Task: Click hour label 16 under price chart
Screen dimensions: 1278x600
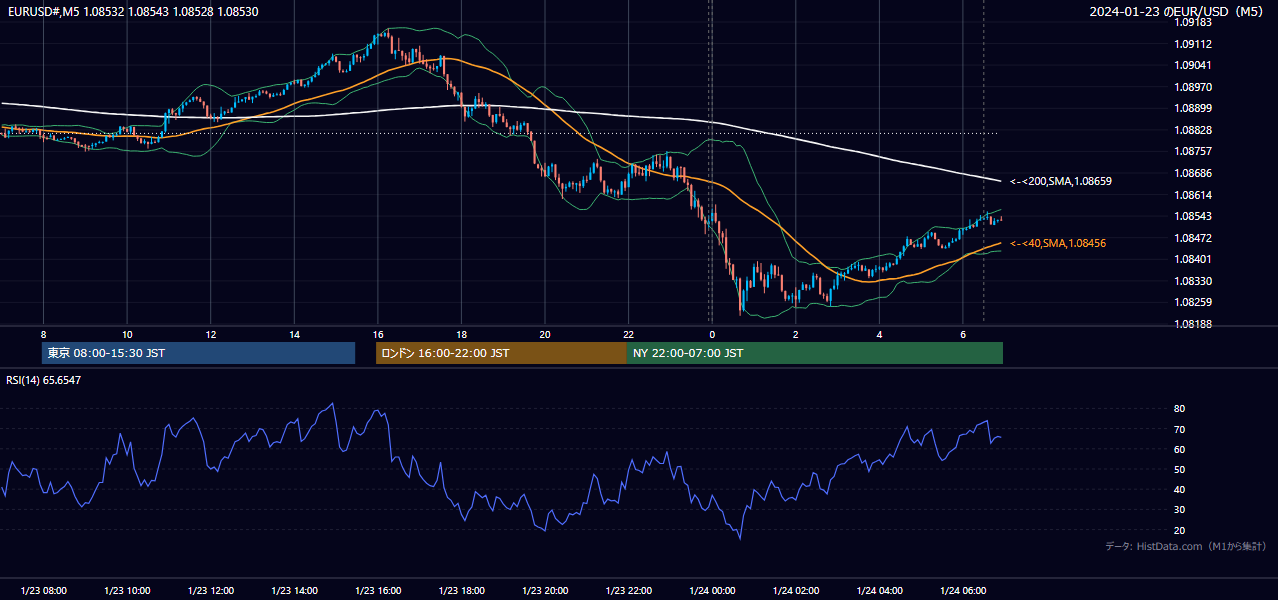Action: pyautogui.click(x=378, y=334)
